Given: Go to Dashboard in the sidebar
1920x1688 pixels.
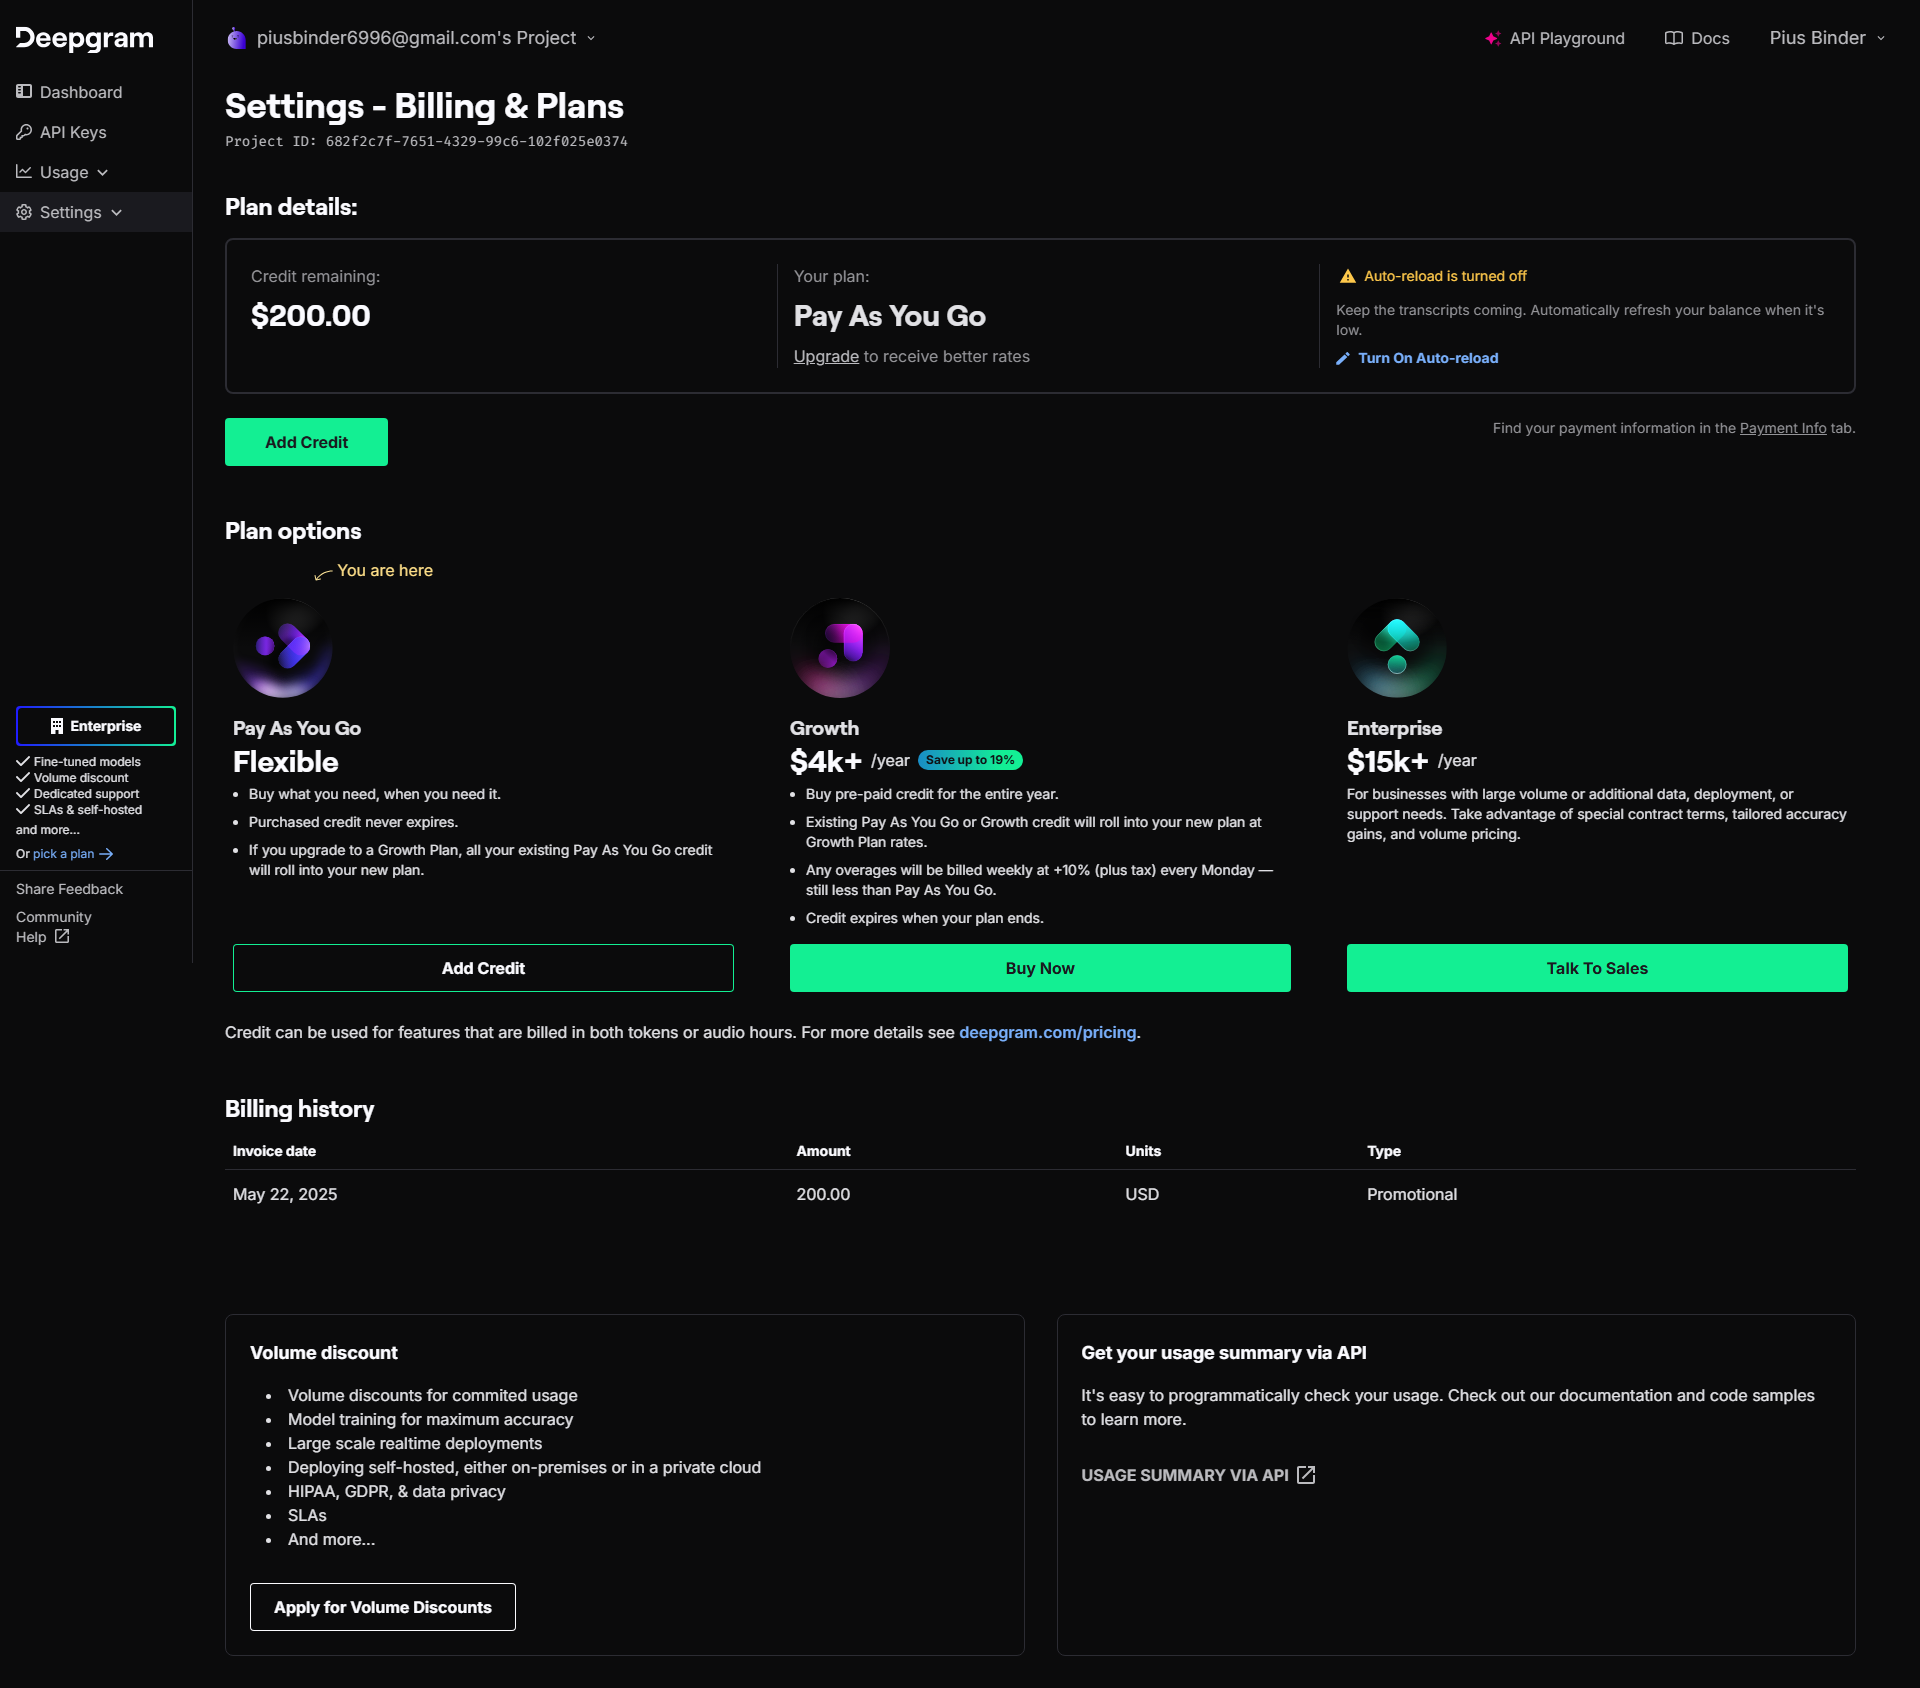Looking at the screenshot, I should click(x=80, y=92).
